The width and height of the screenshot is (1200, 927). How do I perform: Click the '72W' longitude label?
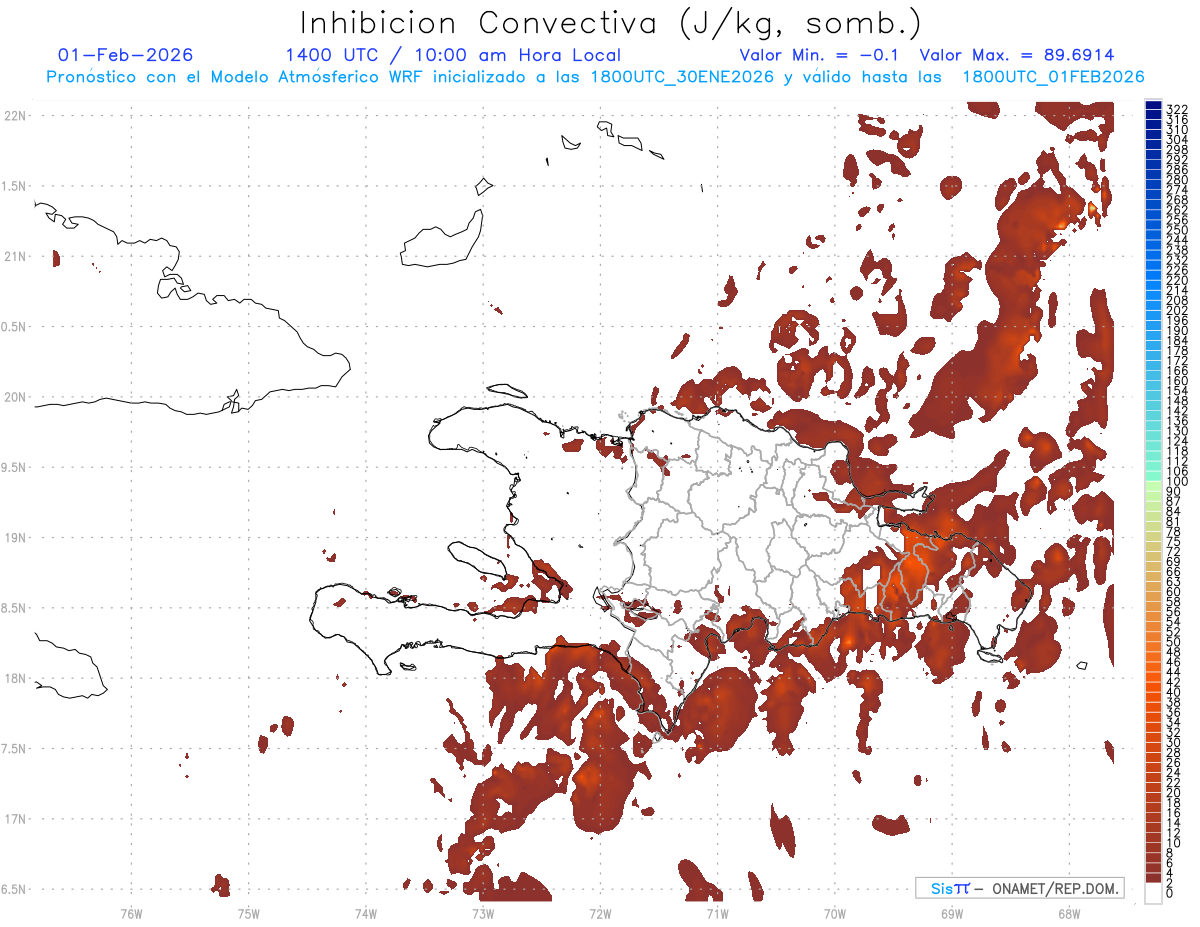click(600, 913)
